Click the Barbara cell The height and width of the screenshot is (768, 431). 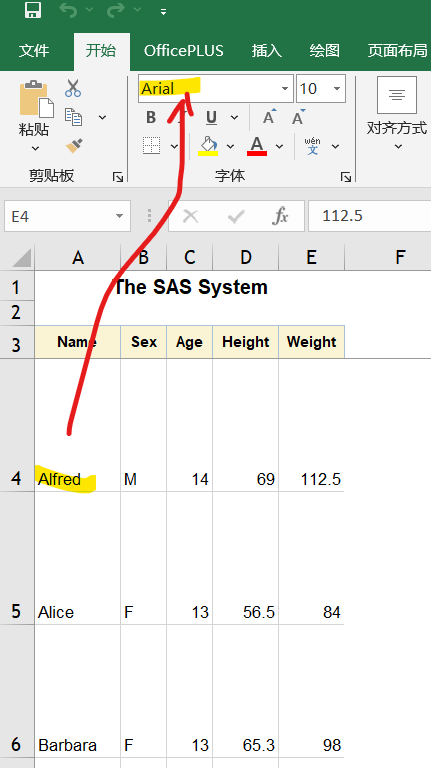[77, 692]
